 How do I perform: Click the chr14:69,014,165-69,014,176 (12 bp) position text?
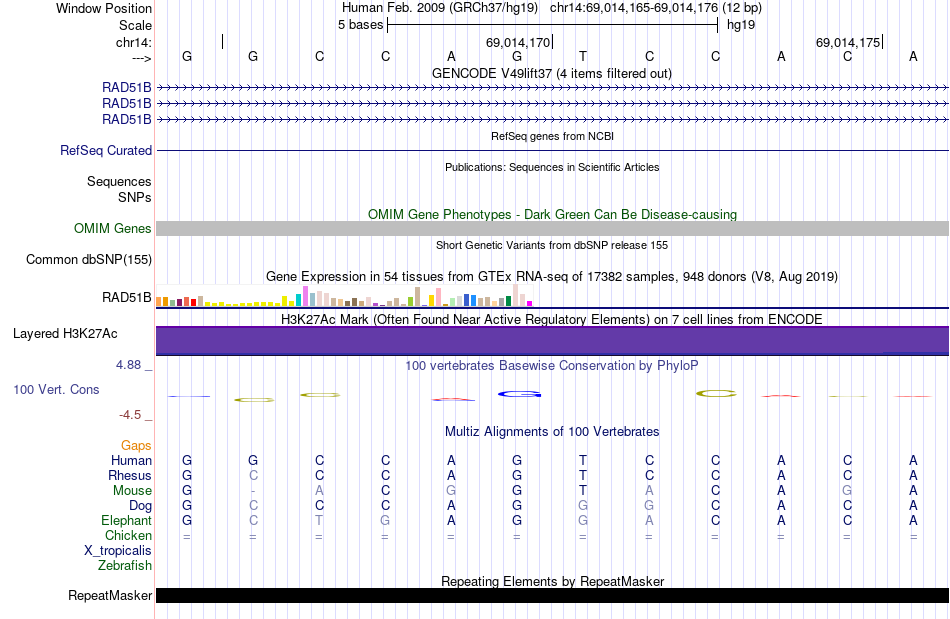(x=656, y=8)
